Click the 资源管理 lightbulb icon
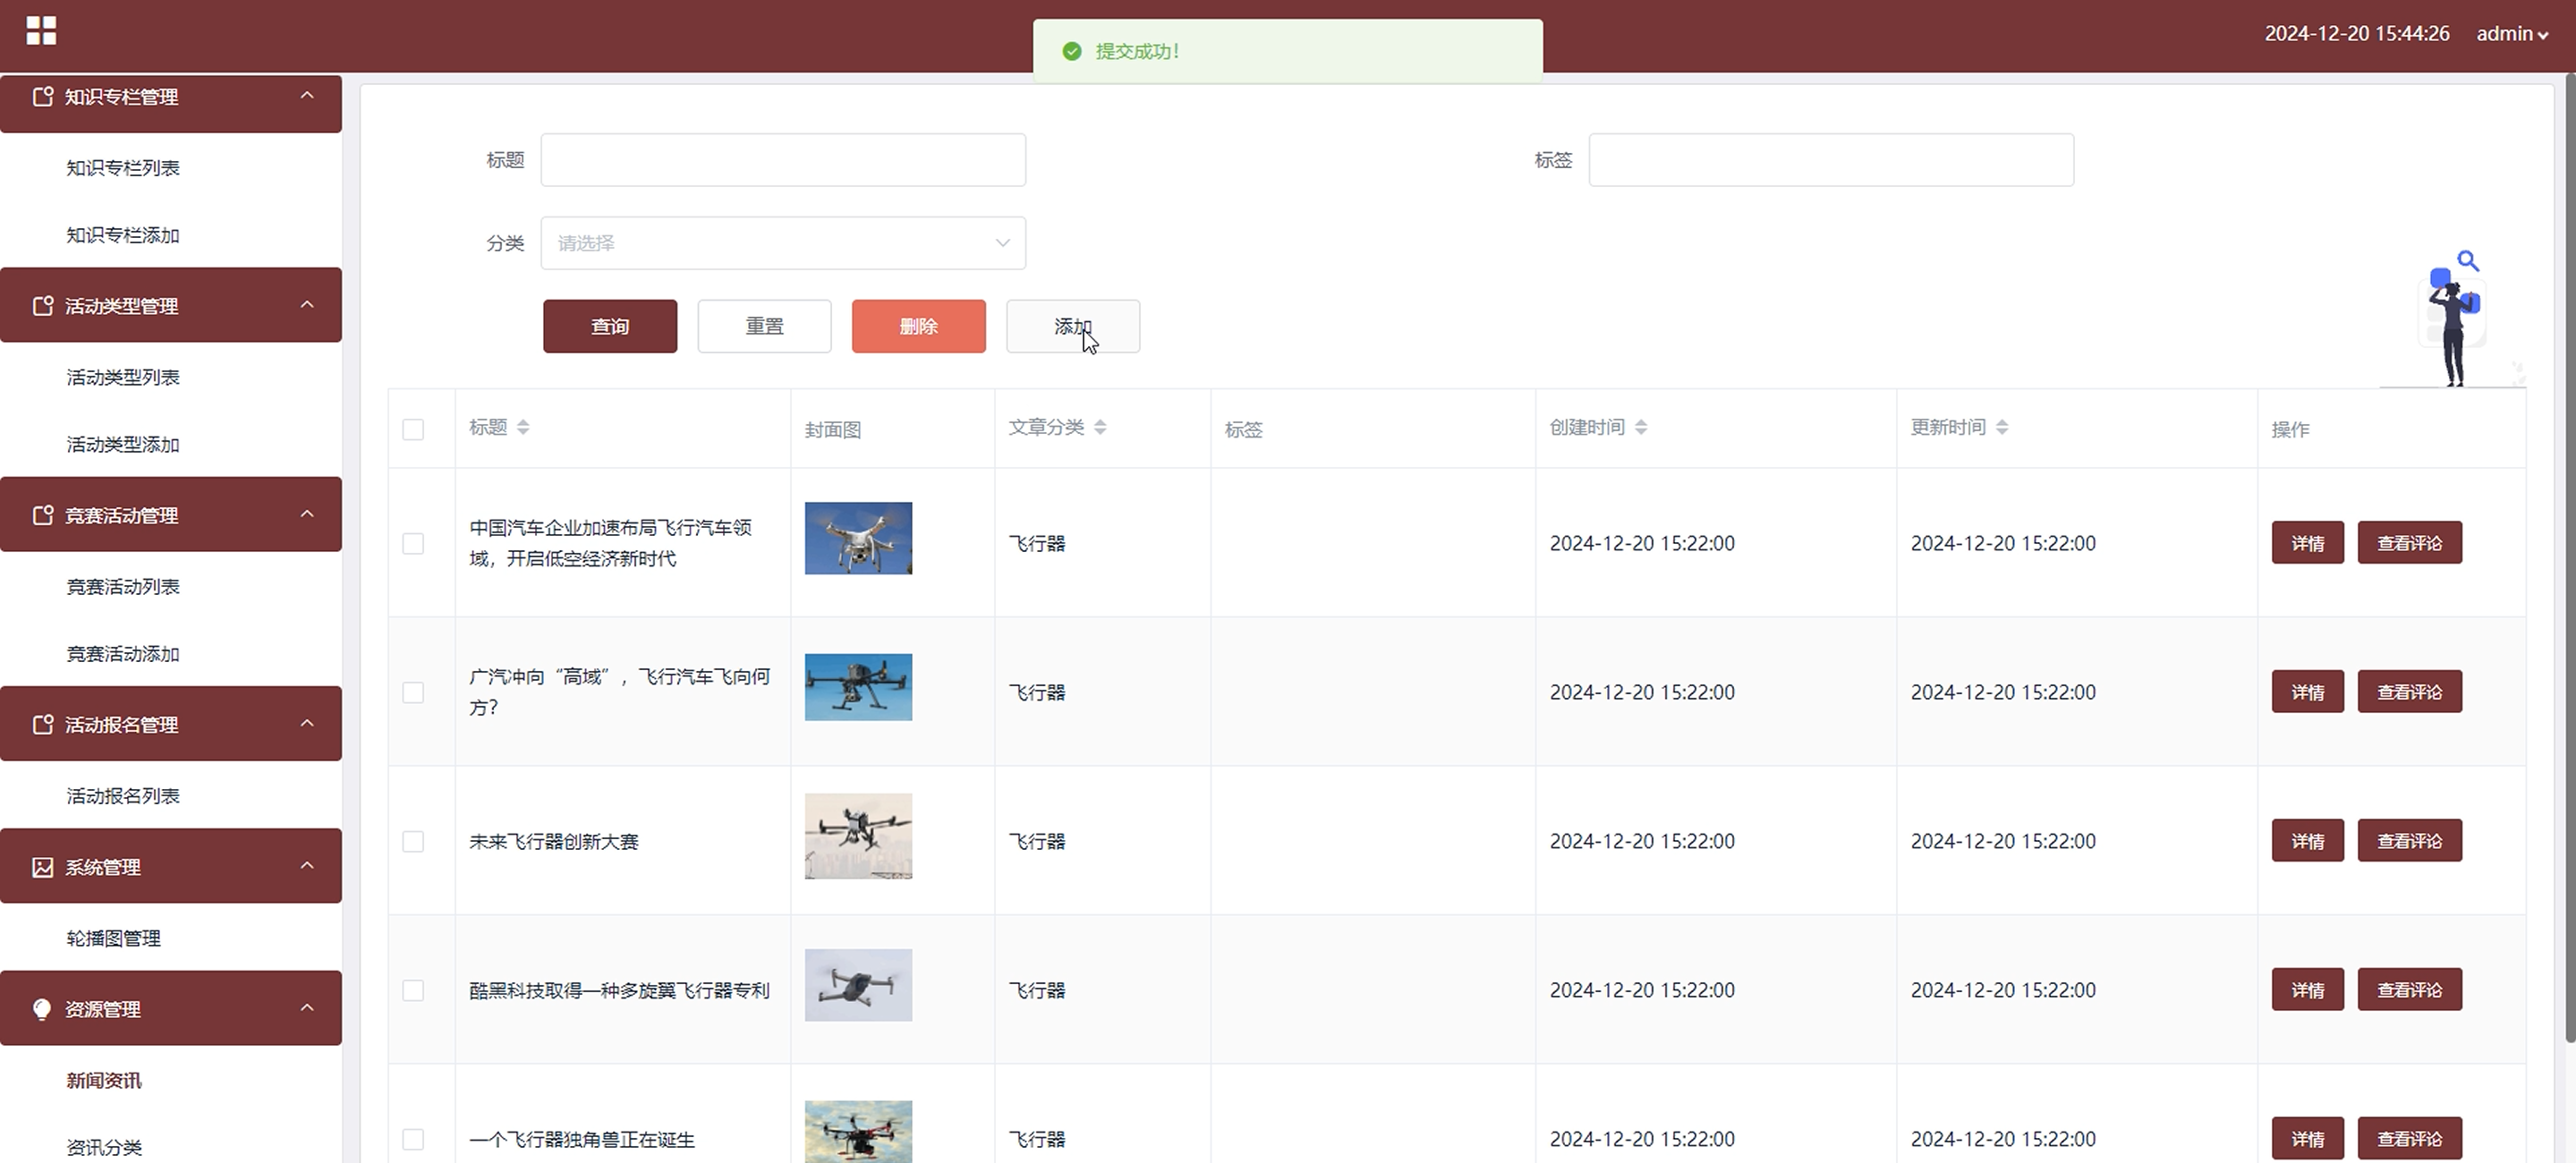 (42, 1009)
